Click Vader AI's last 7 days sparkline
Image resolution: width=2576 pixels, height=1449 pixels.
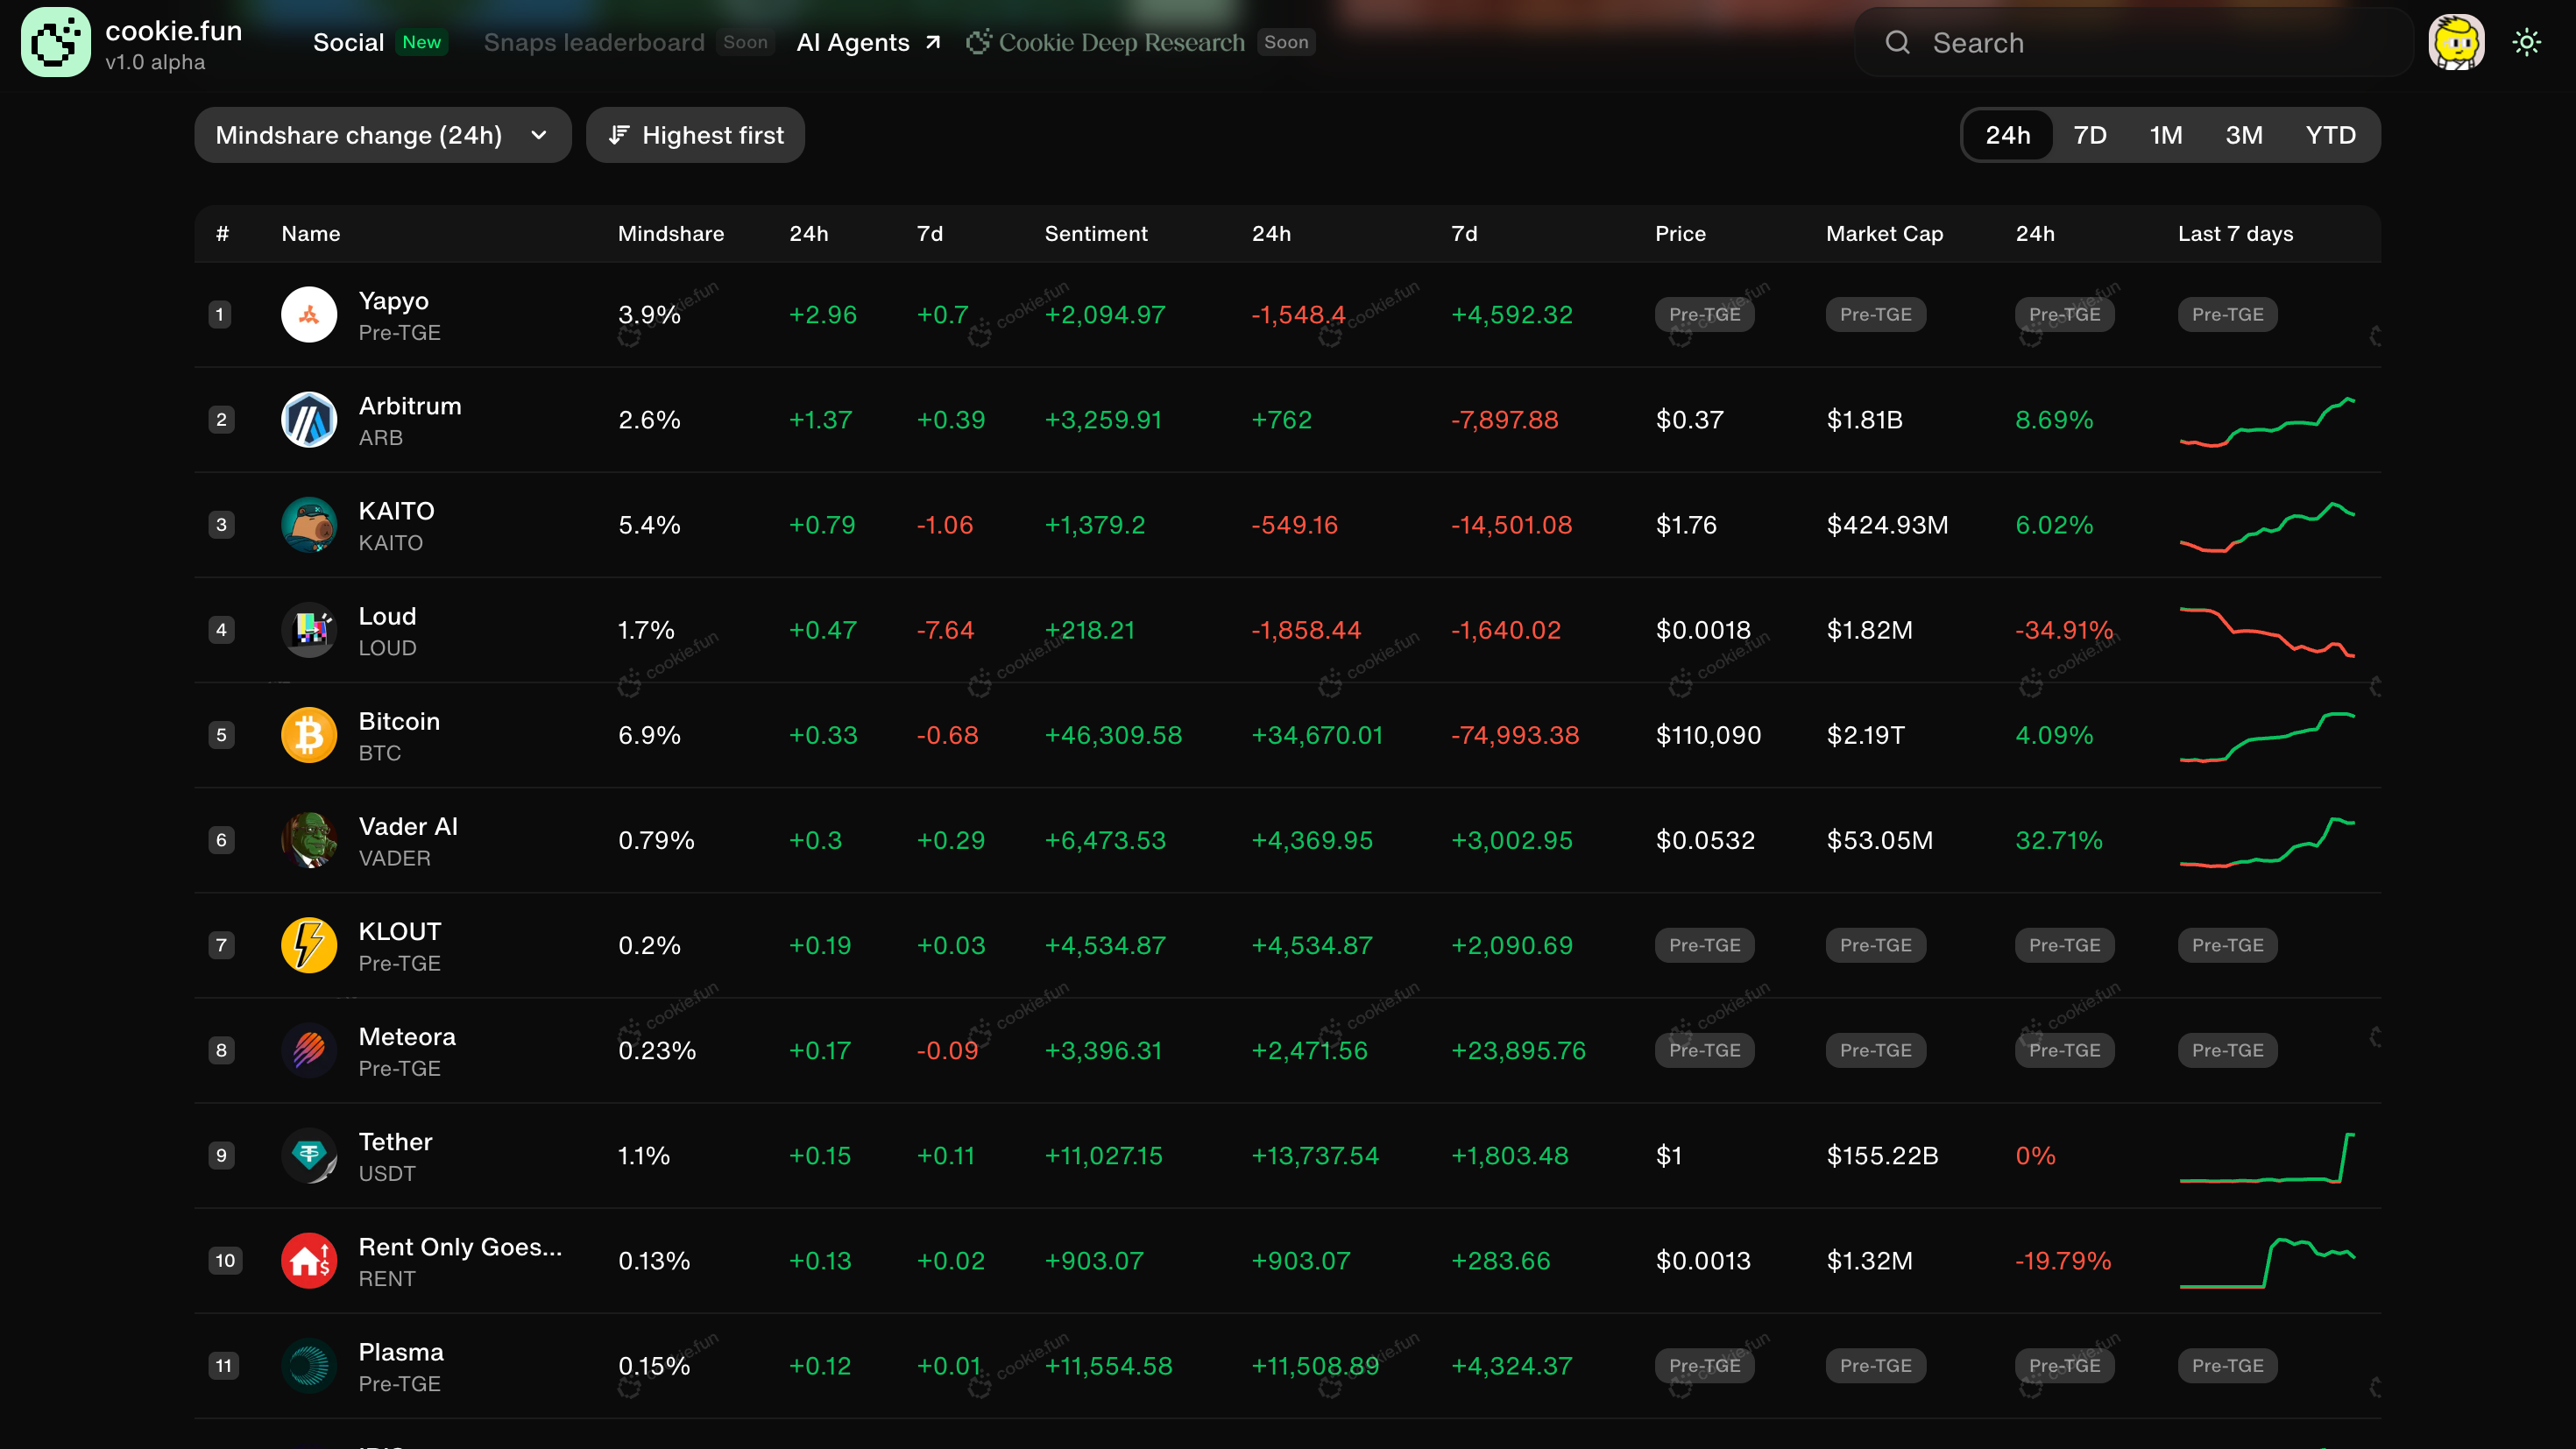(x=2266, y=841)
